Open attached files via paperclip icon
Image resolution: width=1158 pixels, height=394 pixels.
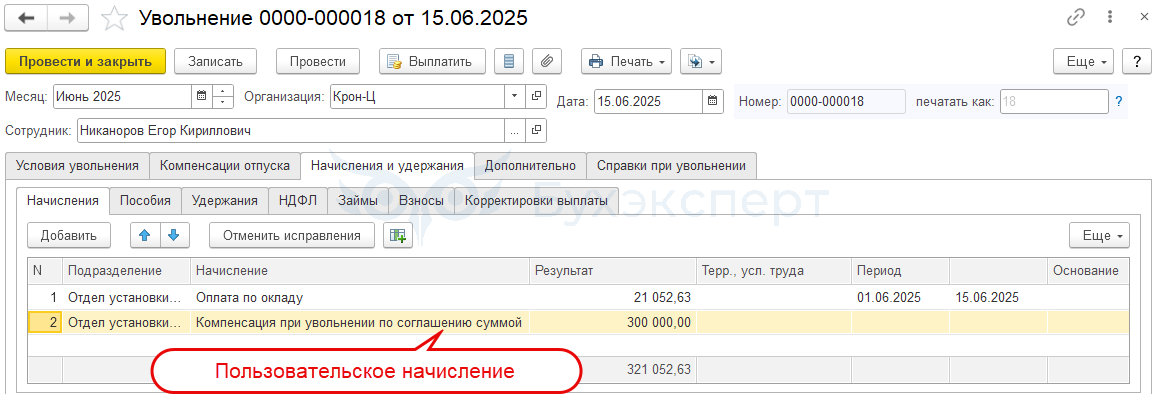(547, 61)
